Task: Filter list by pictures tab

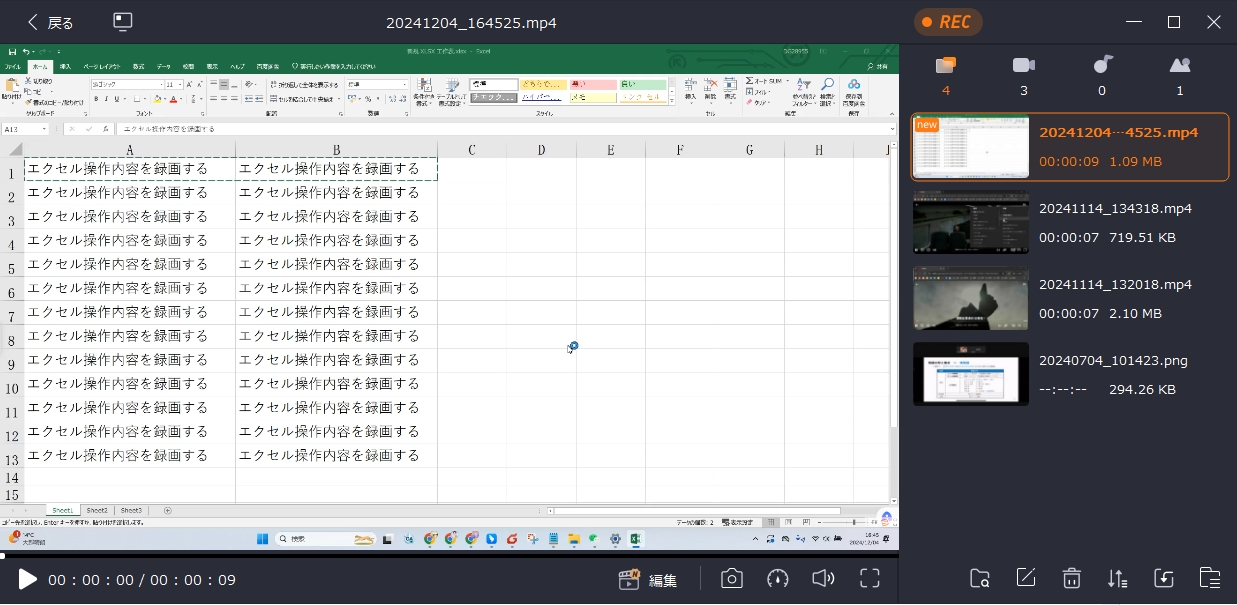Action: point(1180,74)
